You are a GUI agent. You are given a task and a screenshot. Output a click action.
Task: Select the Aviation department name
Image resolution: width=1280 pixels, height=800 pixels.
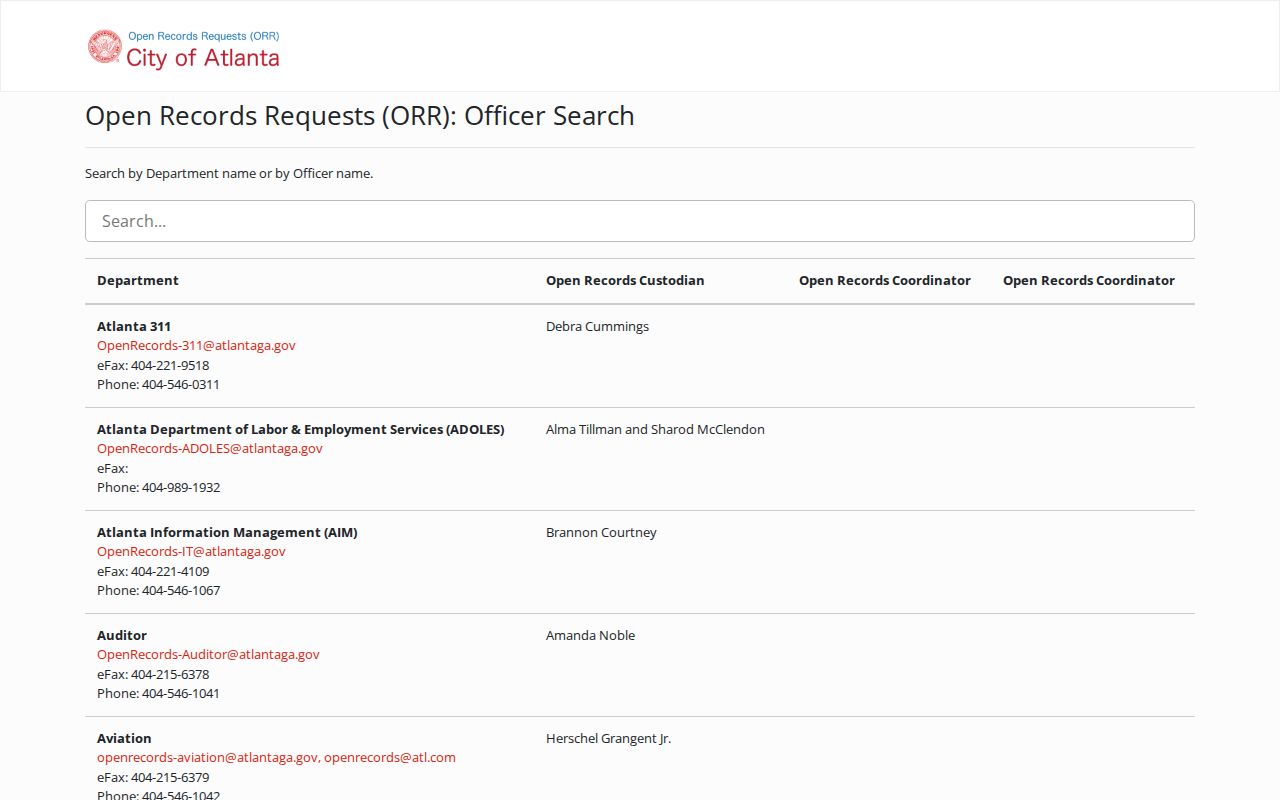tap(124, 738)
